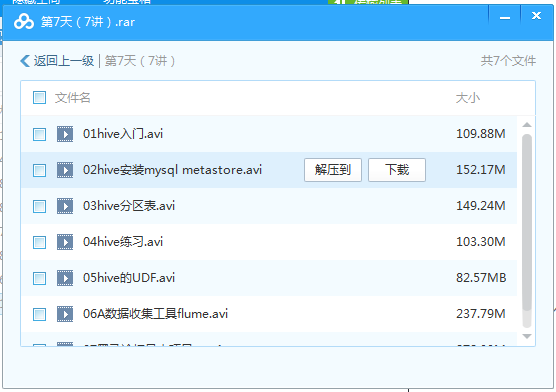Toggle the select-all checkbox beside 文件名
The height and width of the screenshot is (392, 556).
pyautogui.click(x=39, y=98)
